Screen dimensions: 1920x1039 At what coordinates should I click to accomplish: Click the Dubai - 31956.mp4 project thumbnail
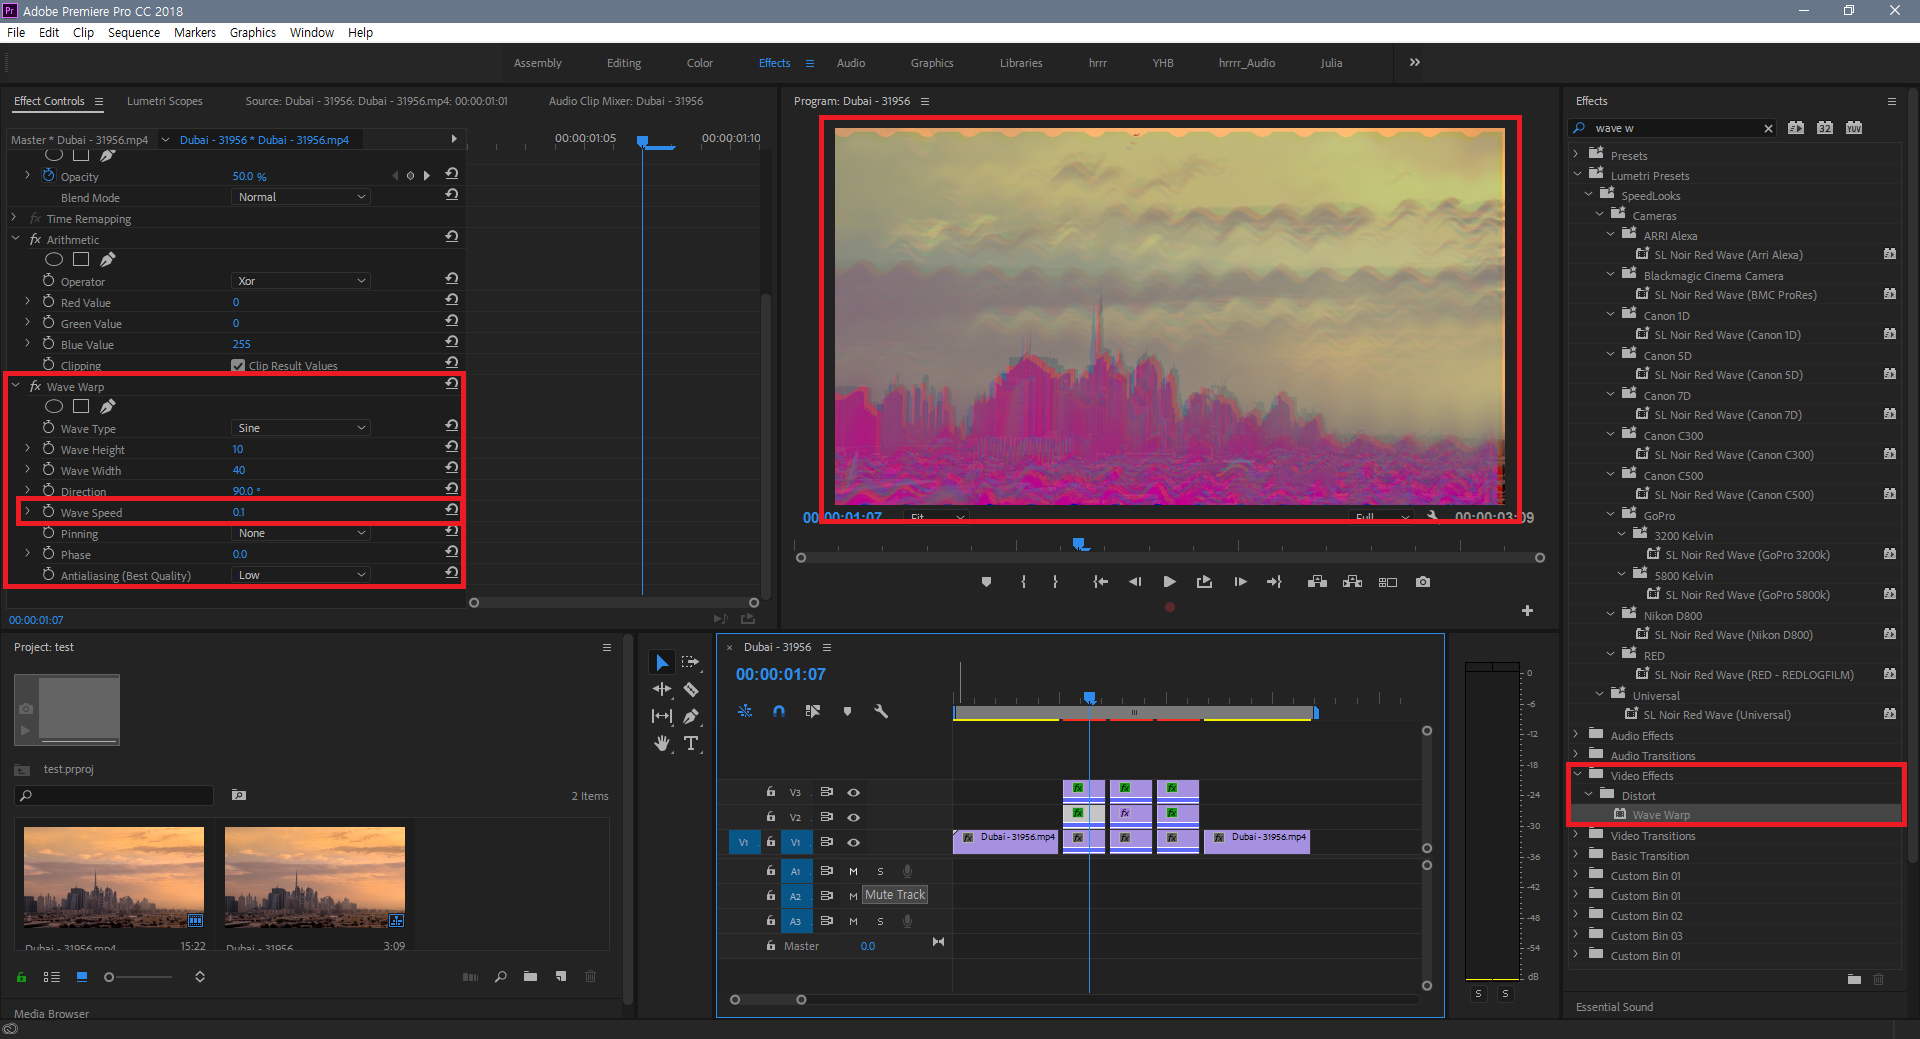tap(114, 877)
